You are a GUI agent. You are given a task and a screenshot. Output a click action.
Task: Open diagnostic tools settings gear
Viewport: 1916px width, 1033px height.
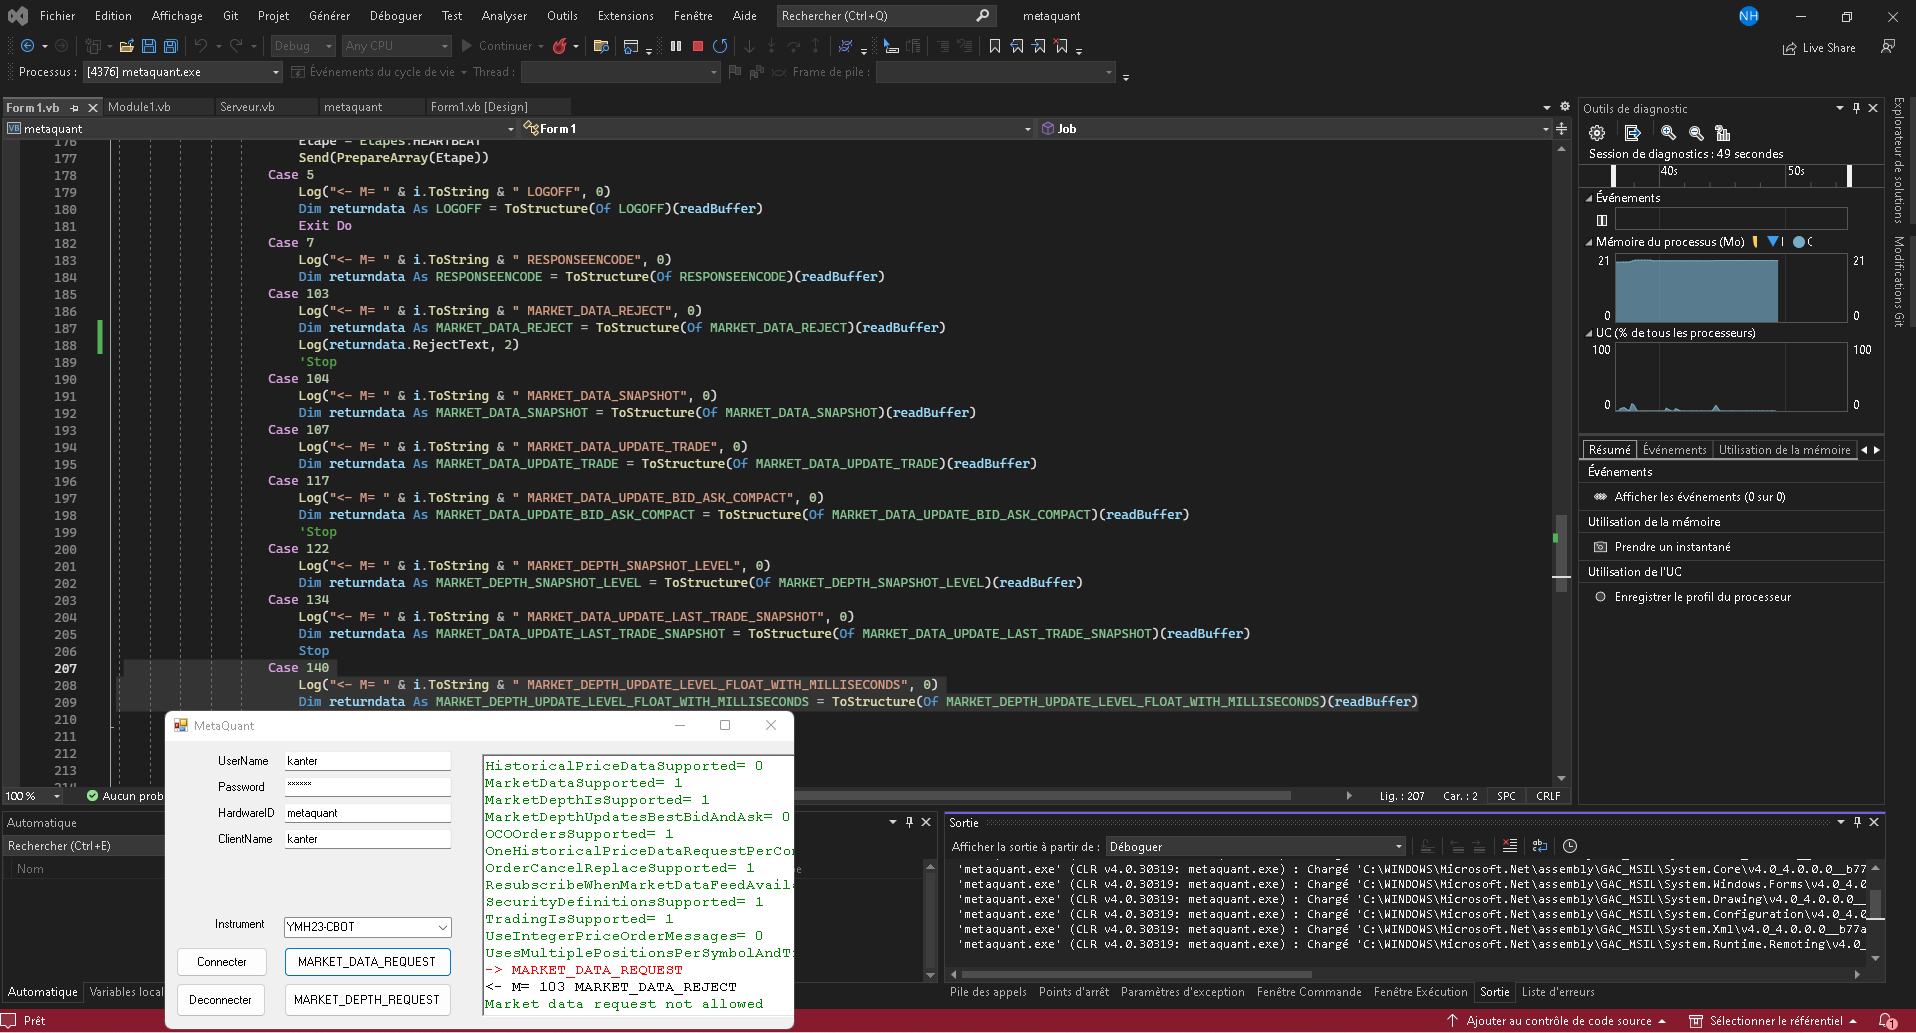(x=1597, y=133)
